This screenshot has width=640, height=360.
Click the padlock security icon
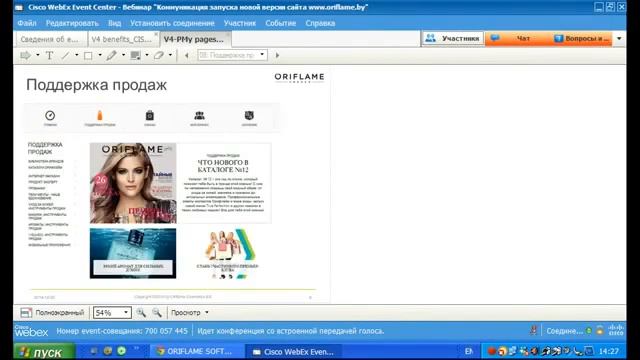[600, 331]
